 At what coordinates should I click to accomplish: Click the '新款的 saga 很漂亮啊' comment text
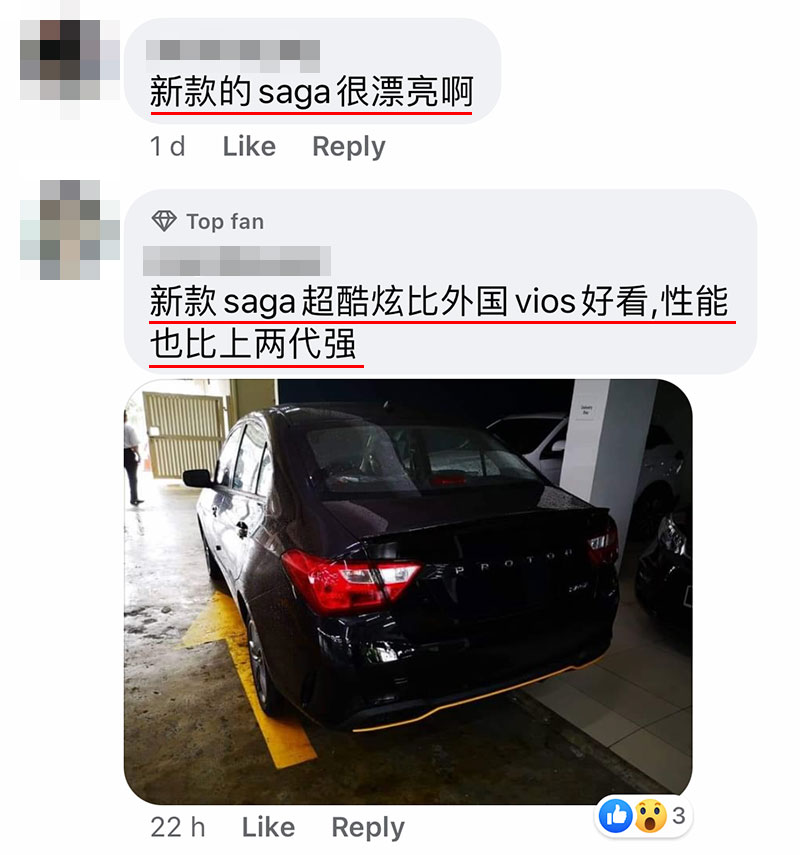(311, 92)
